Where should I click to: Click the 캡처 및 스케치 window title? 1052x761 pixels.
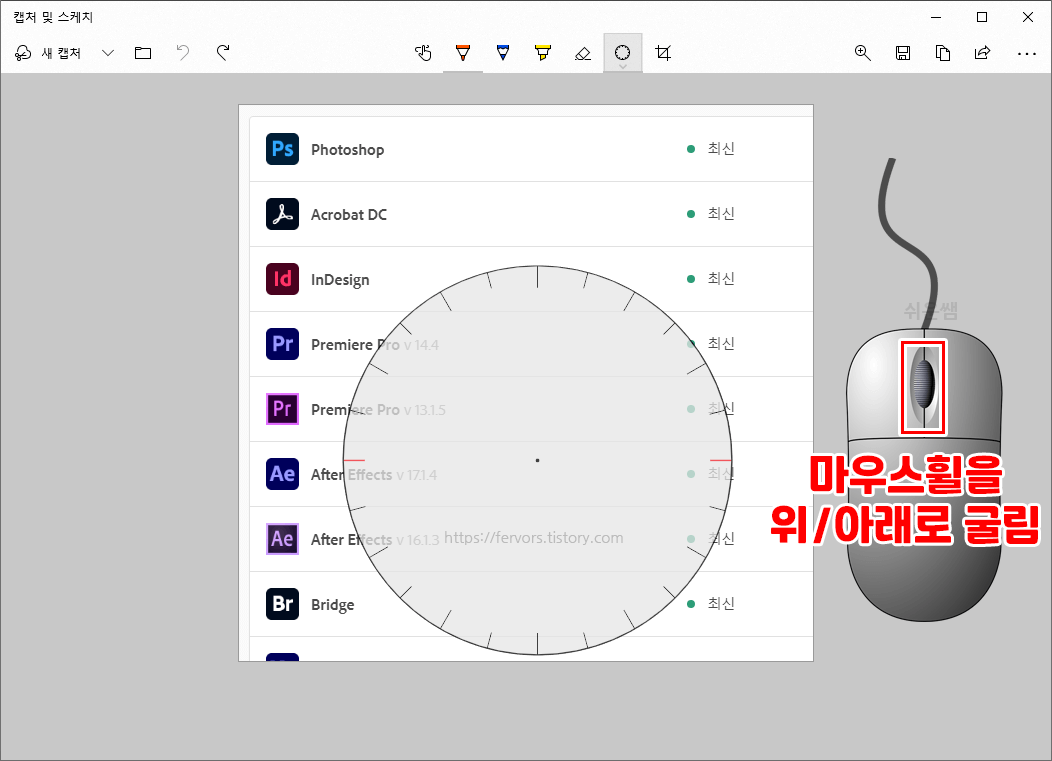(x=53, y=17)
